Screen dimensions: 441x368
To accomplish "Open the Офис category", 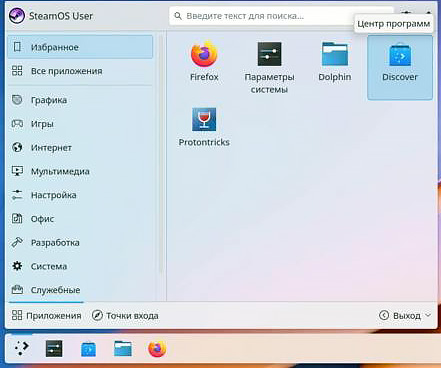I will pos(80,219).
